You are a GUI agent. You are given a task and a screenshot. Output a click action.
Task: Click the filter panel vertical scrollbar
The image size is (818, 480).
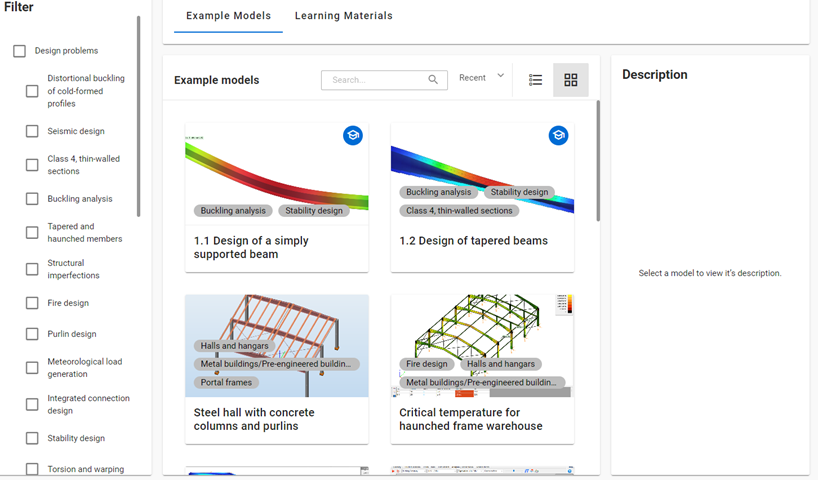tap(138, 116)
